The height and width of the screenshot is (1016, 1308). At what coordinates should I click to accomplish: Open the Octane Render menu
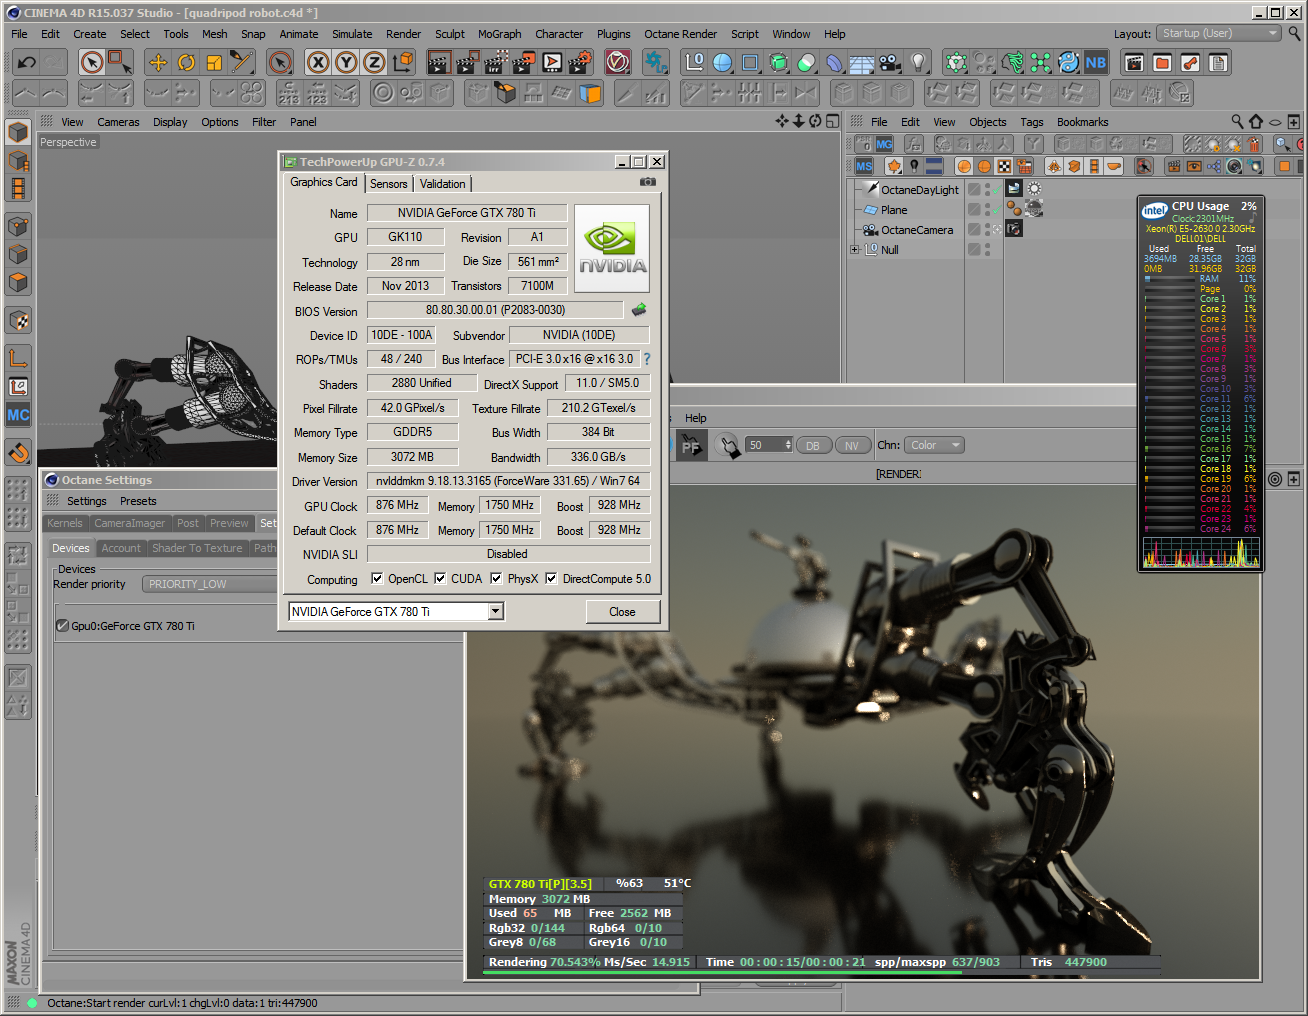[x=680, y=34]
